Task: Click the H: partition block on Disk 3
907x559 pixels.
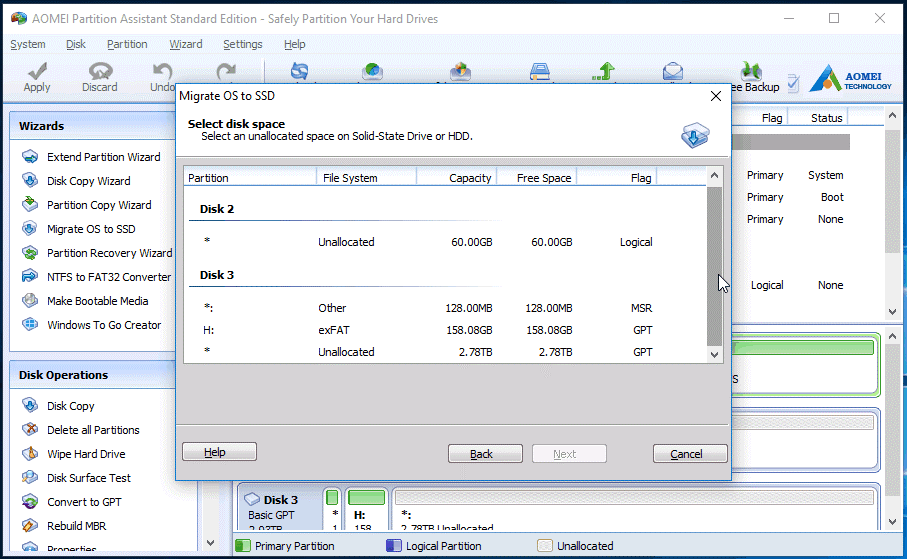Action: pos(366,509)
